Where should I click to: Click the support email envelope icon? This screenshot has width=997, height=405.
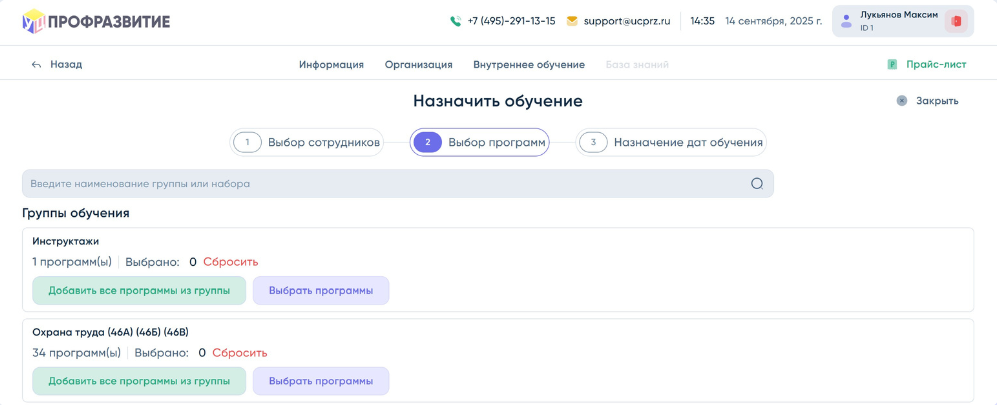(x=572, y=21)
